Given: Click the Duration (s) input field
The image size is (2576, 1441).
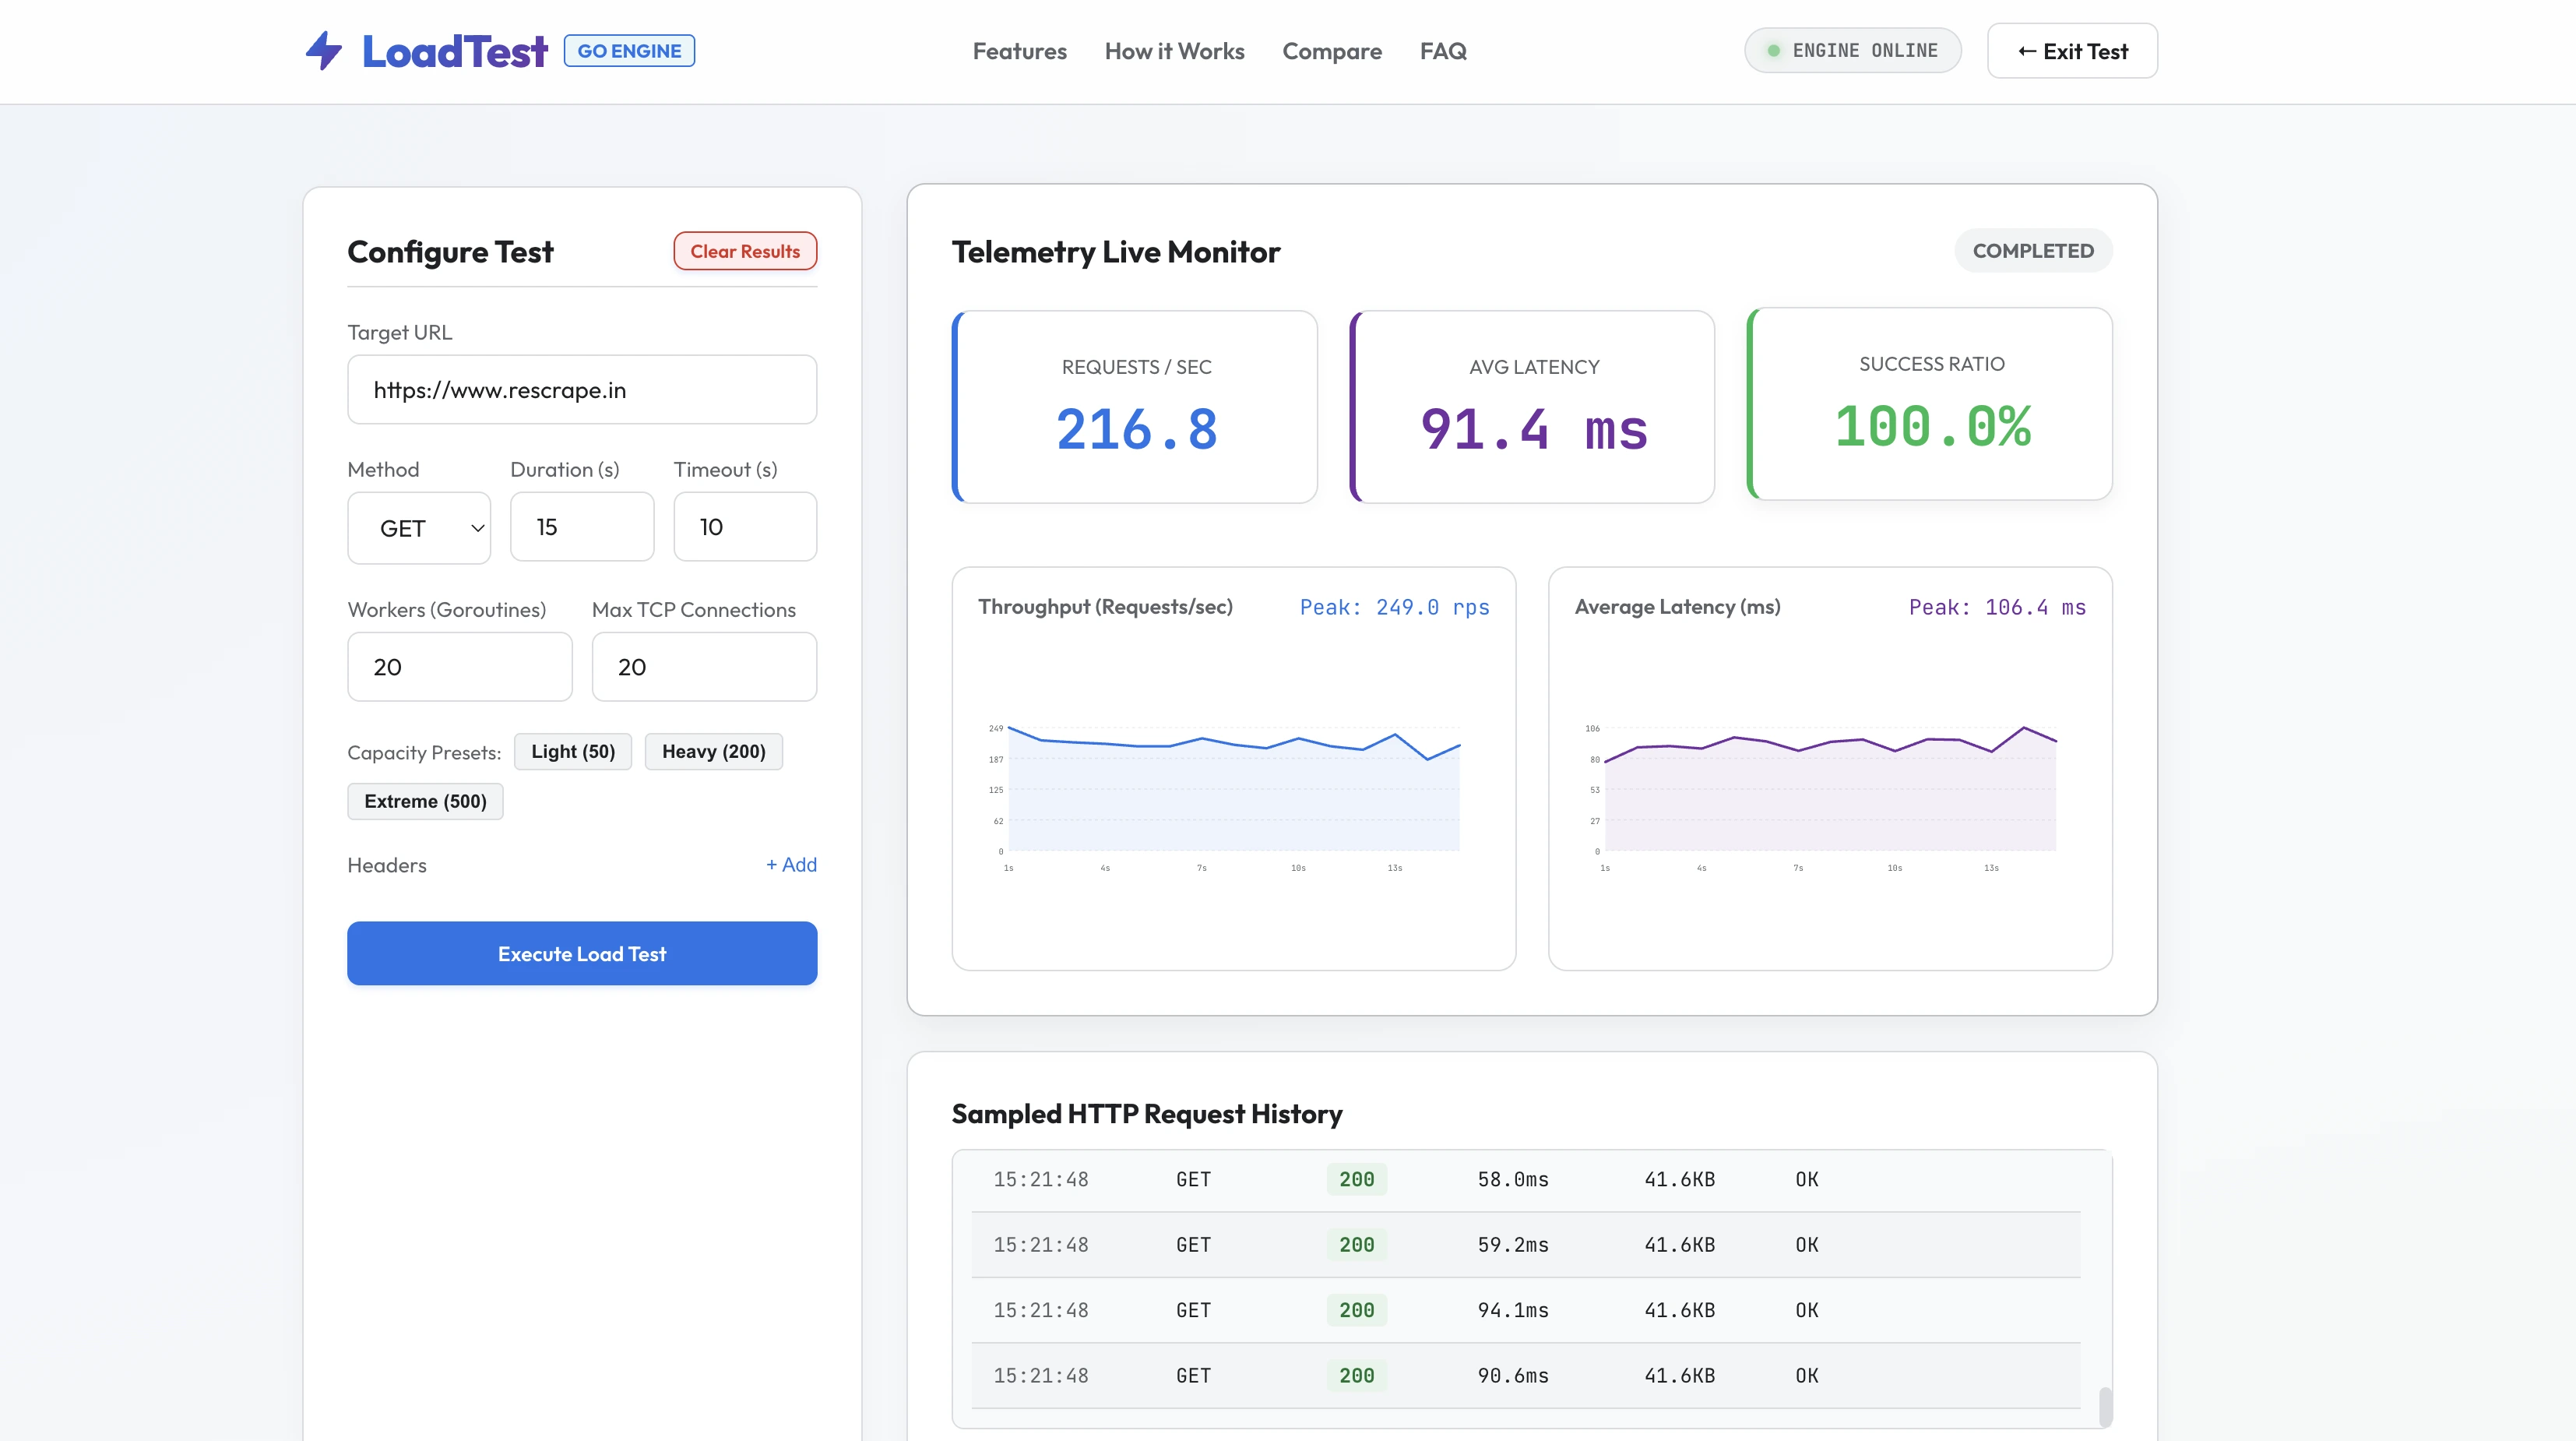Looking at the screenshot, I should click(582, 527).
